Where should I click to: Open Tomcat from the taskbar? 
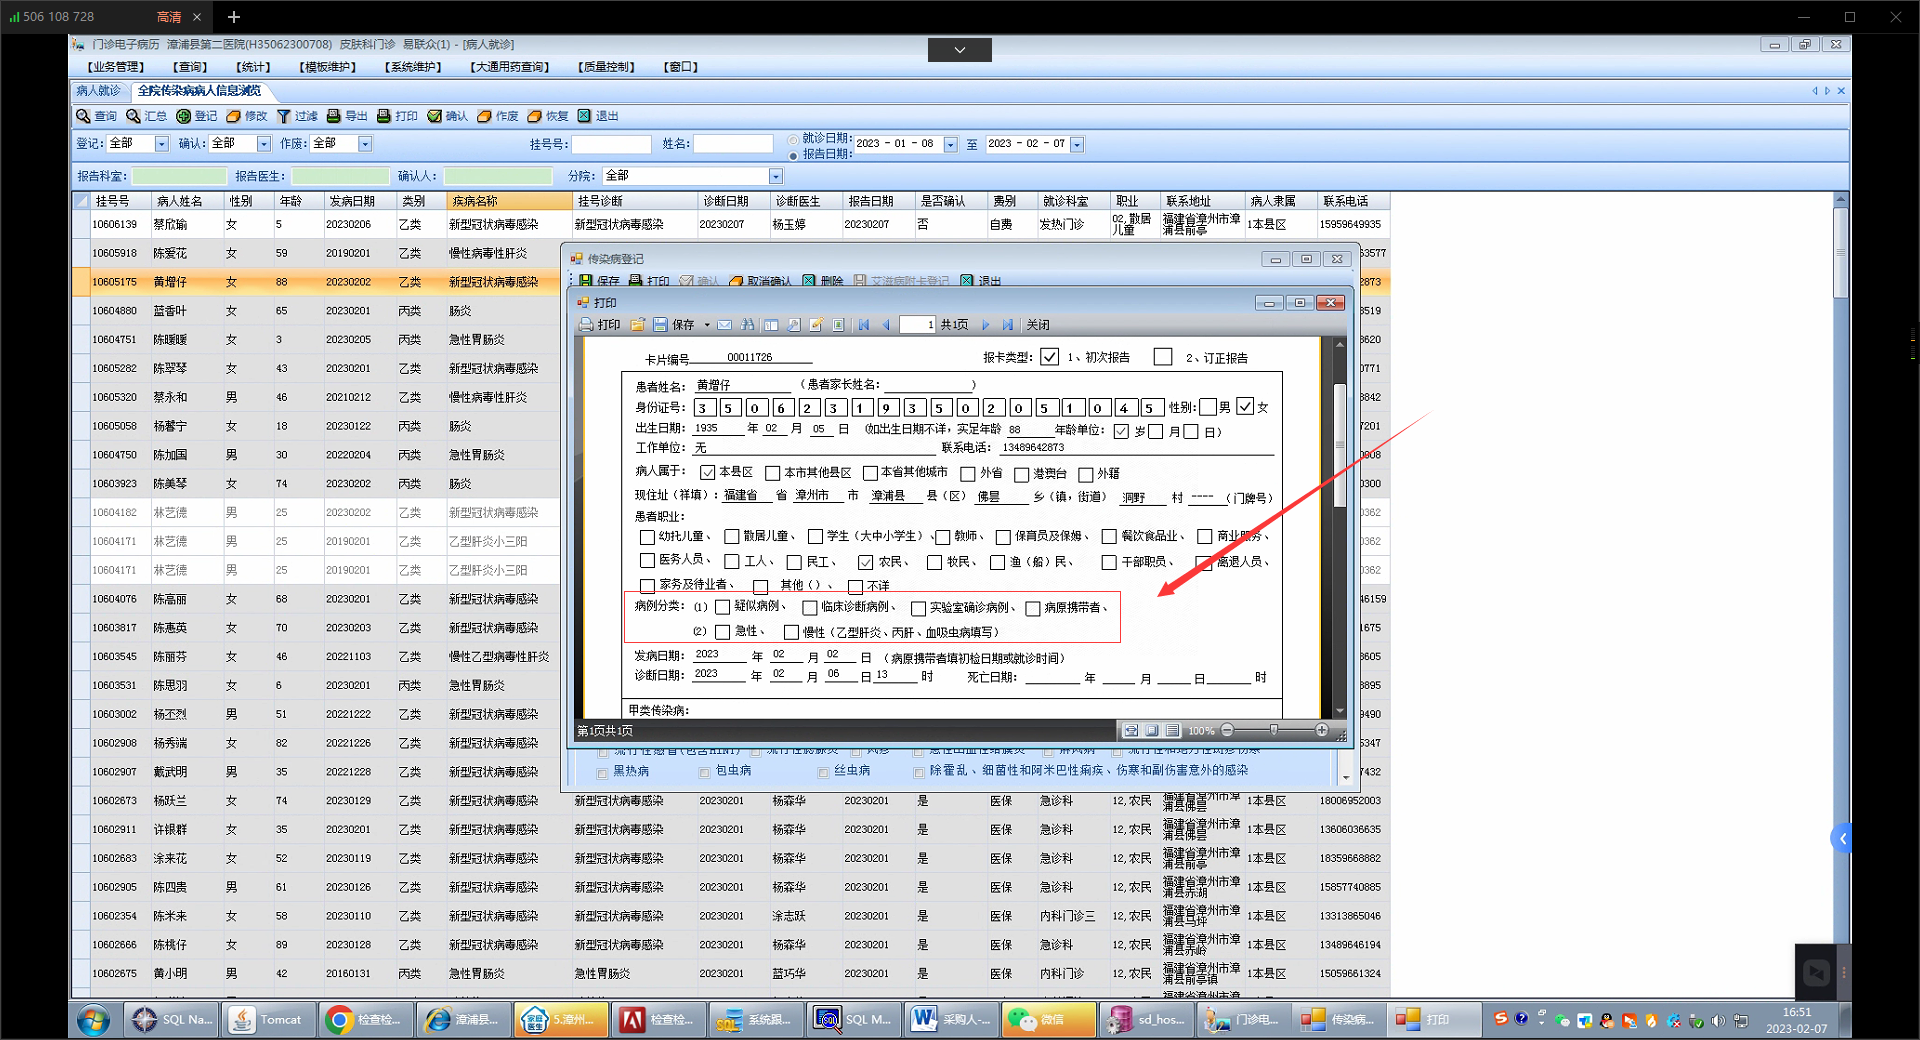(x=267, y=1019)
